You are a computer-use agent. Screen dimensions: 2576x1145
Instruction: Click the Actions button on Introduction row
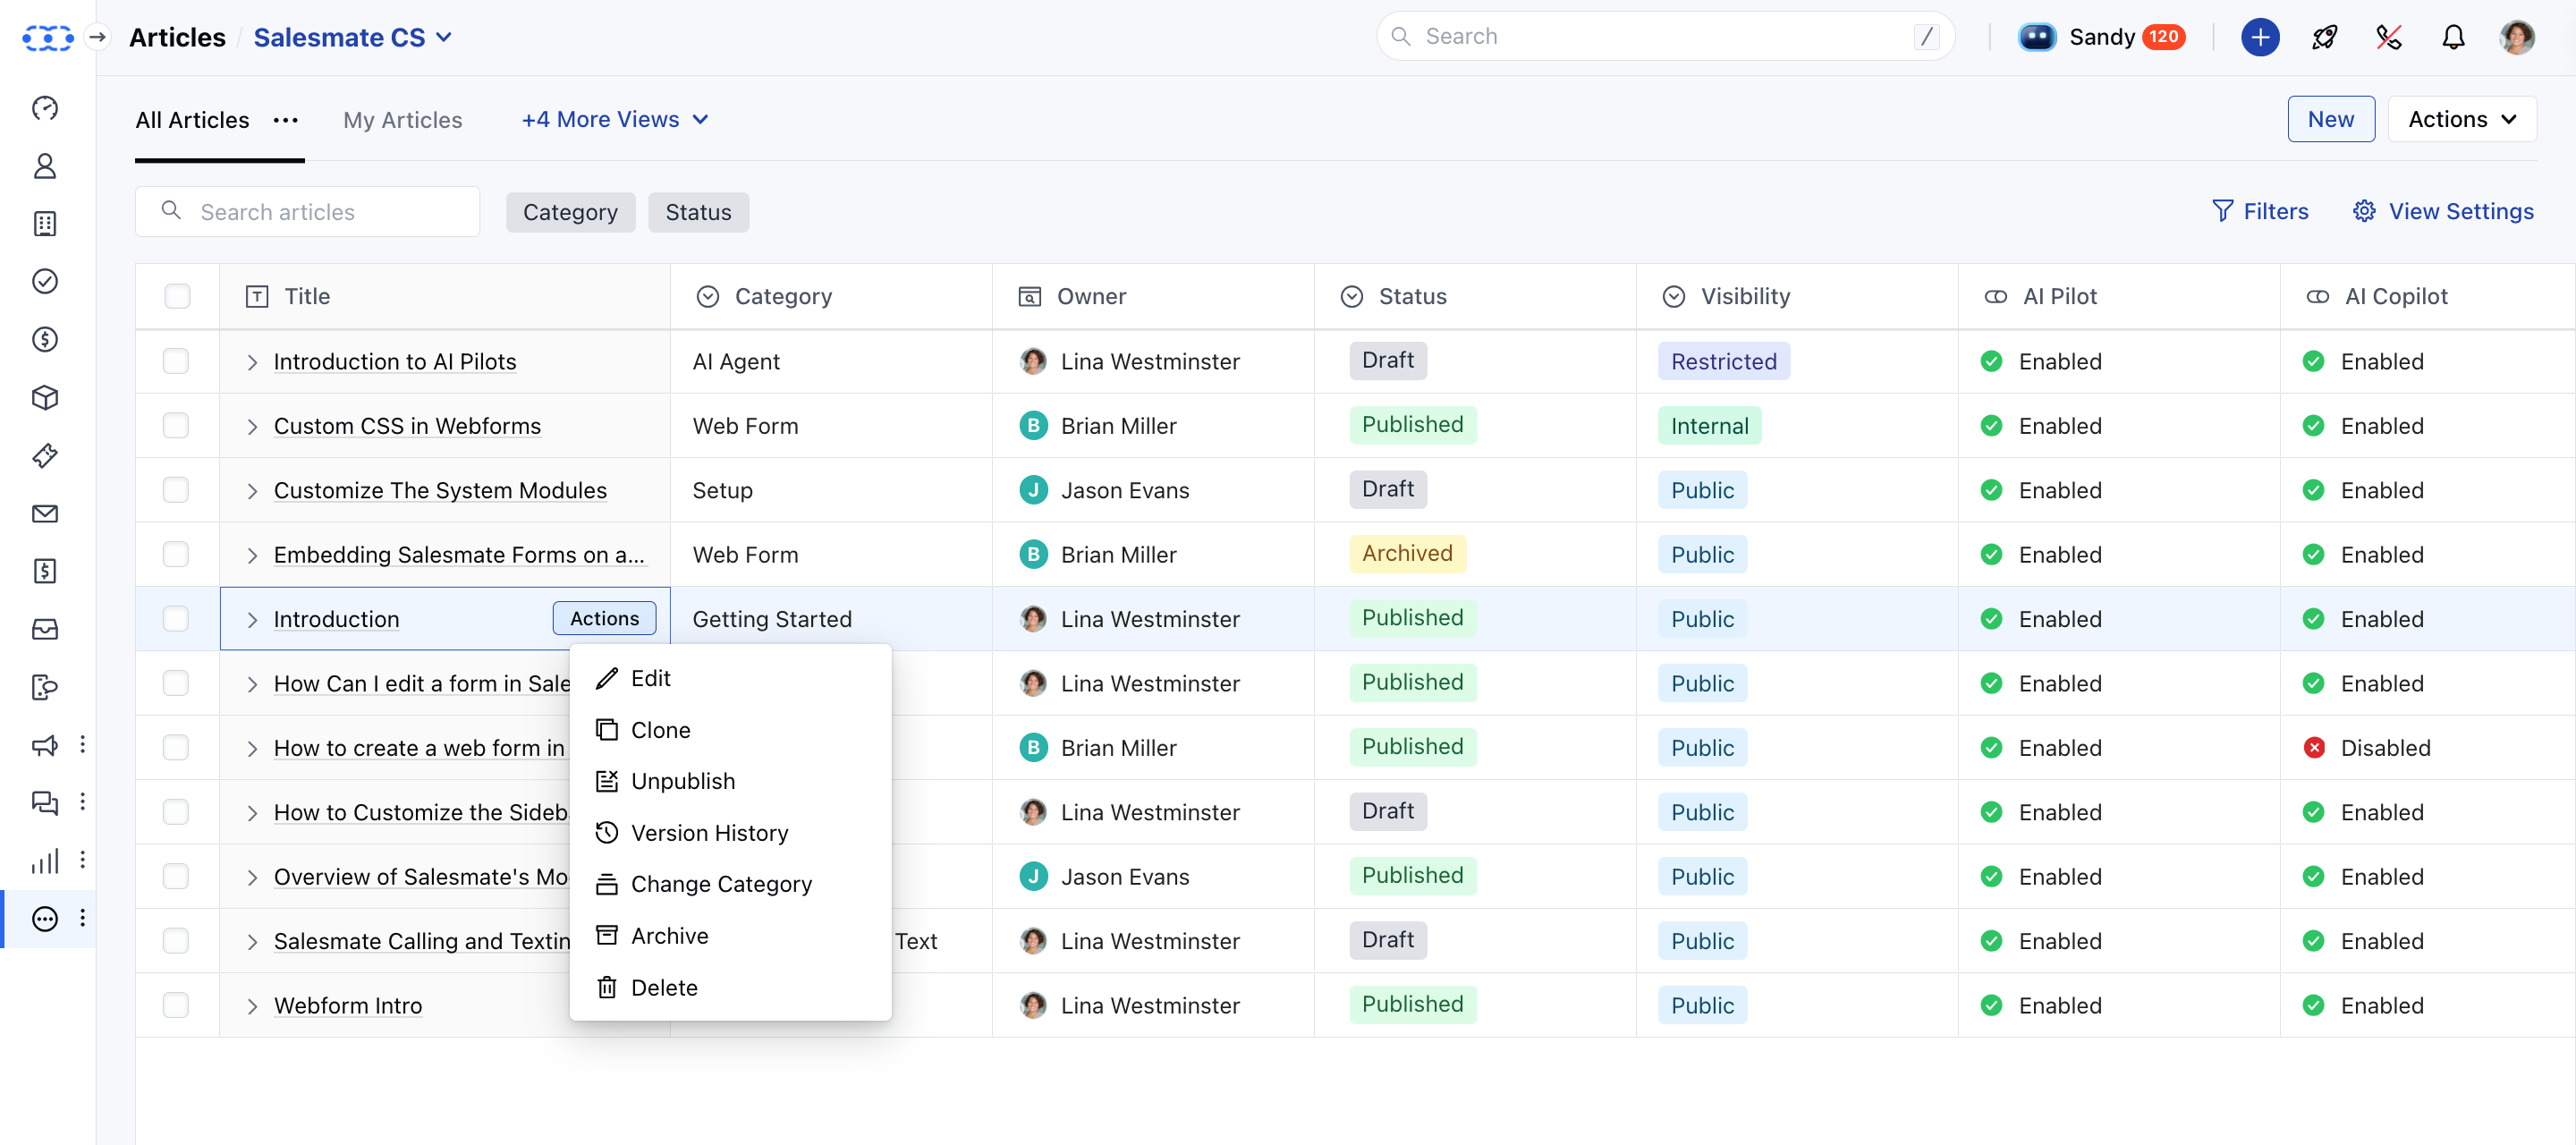[x=604, y=618]
